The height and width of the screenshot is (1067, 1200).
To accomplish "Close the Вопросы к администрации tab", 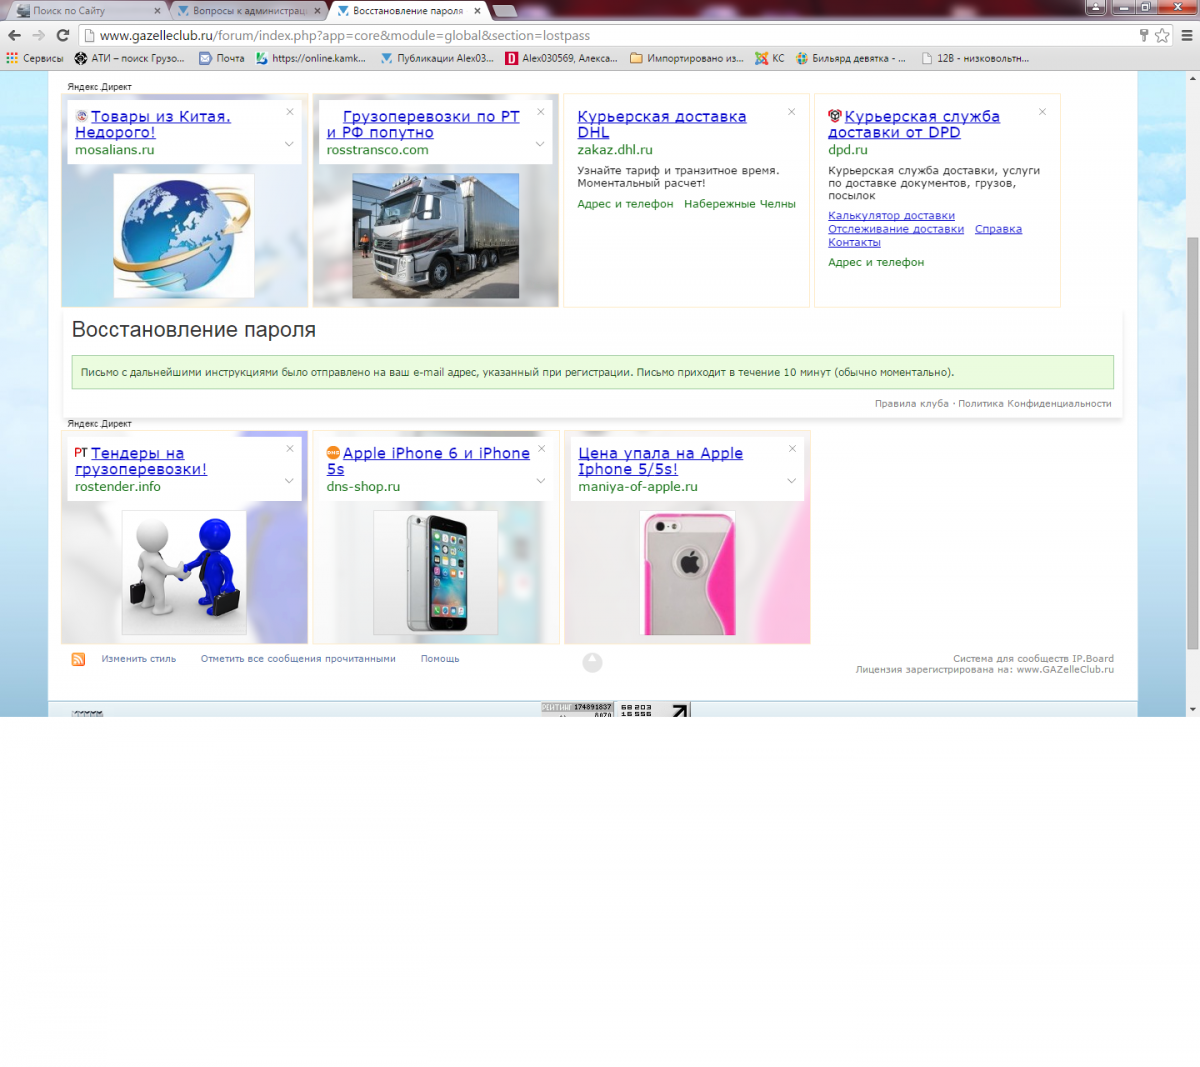I will tap(318, 11).
